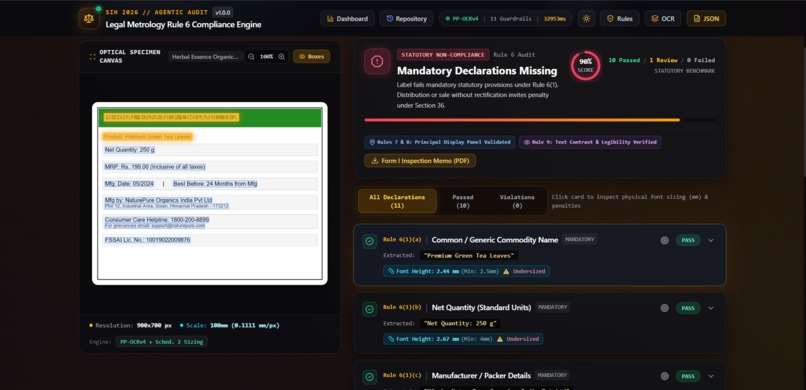The image size is (806, 390).
Task: Click the compliance progress bar
Action: tap(539, 120)
